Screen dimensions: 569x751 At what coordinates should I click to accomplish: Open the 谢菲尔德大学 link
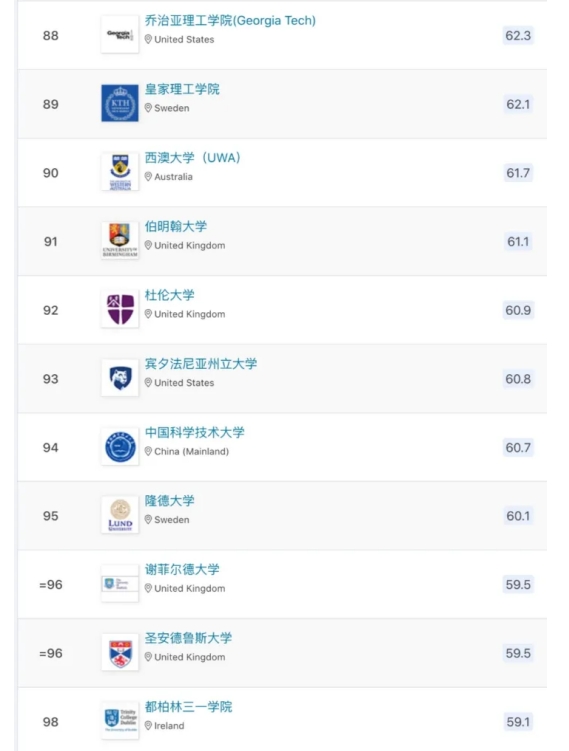tap(182, 569)
